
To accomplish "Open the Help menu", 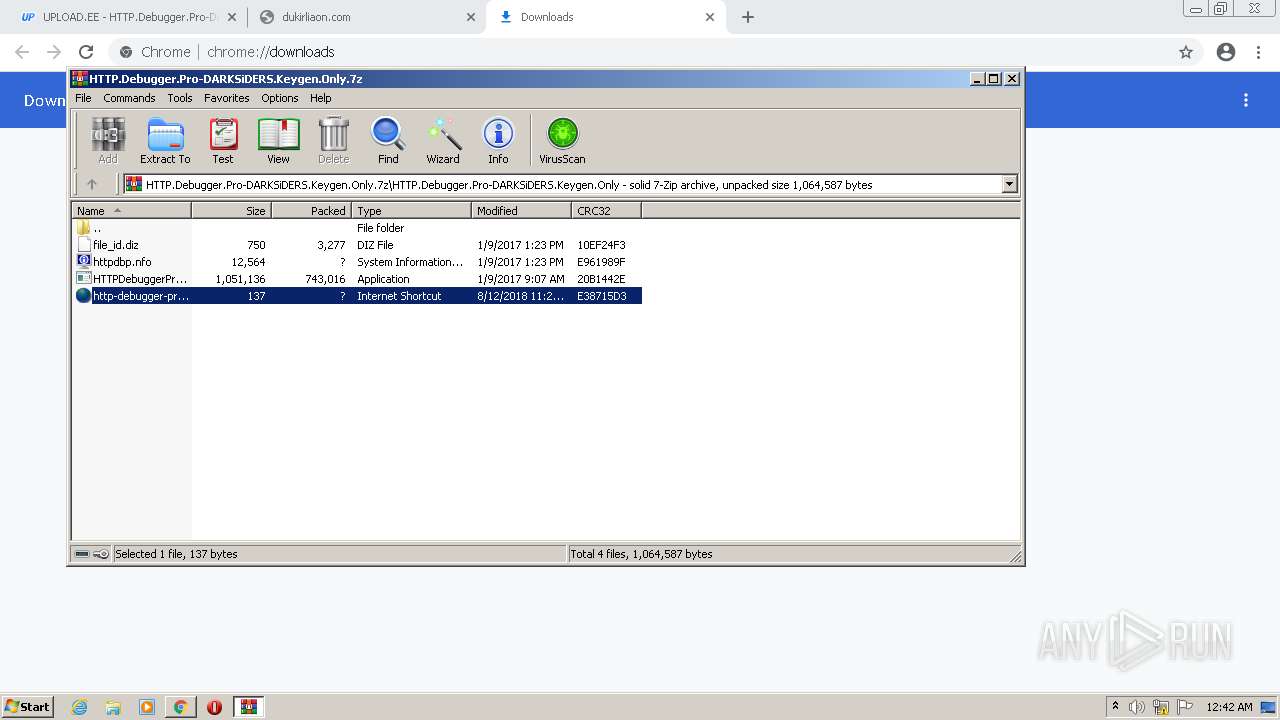I will click(321, 98).
